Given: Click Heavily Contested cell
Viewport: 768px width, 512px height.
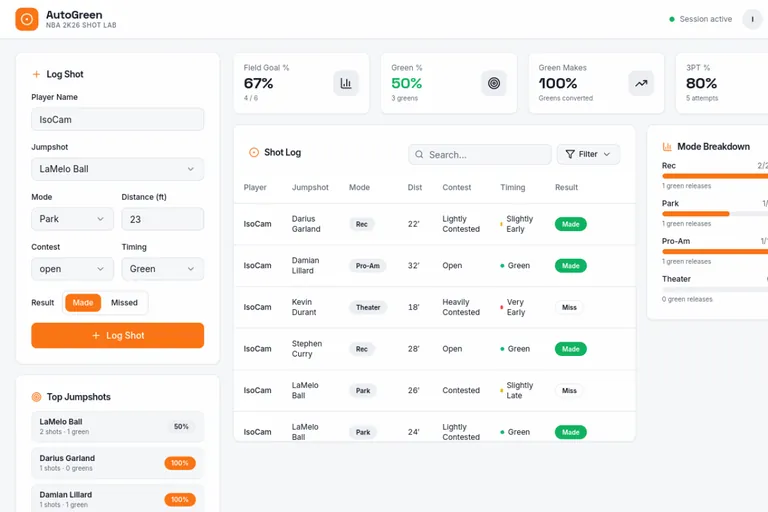Looking at the screenshot, I should 461,307.
